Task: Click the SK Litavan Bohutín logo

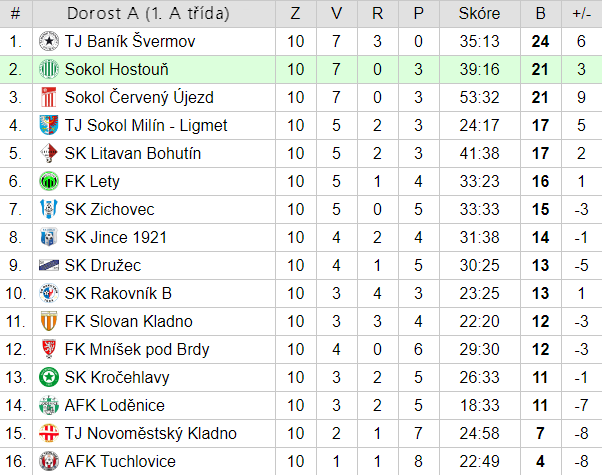Action: point(49,154)
